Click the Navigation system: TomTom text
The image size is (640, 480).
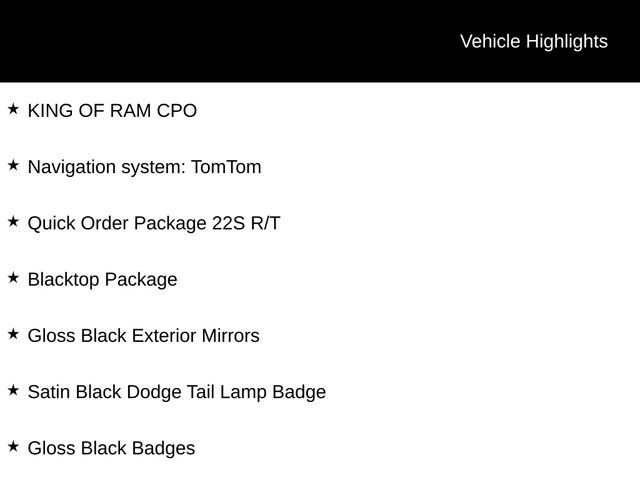click(x=144, y=167)
